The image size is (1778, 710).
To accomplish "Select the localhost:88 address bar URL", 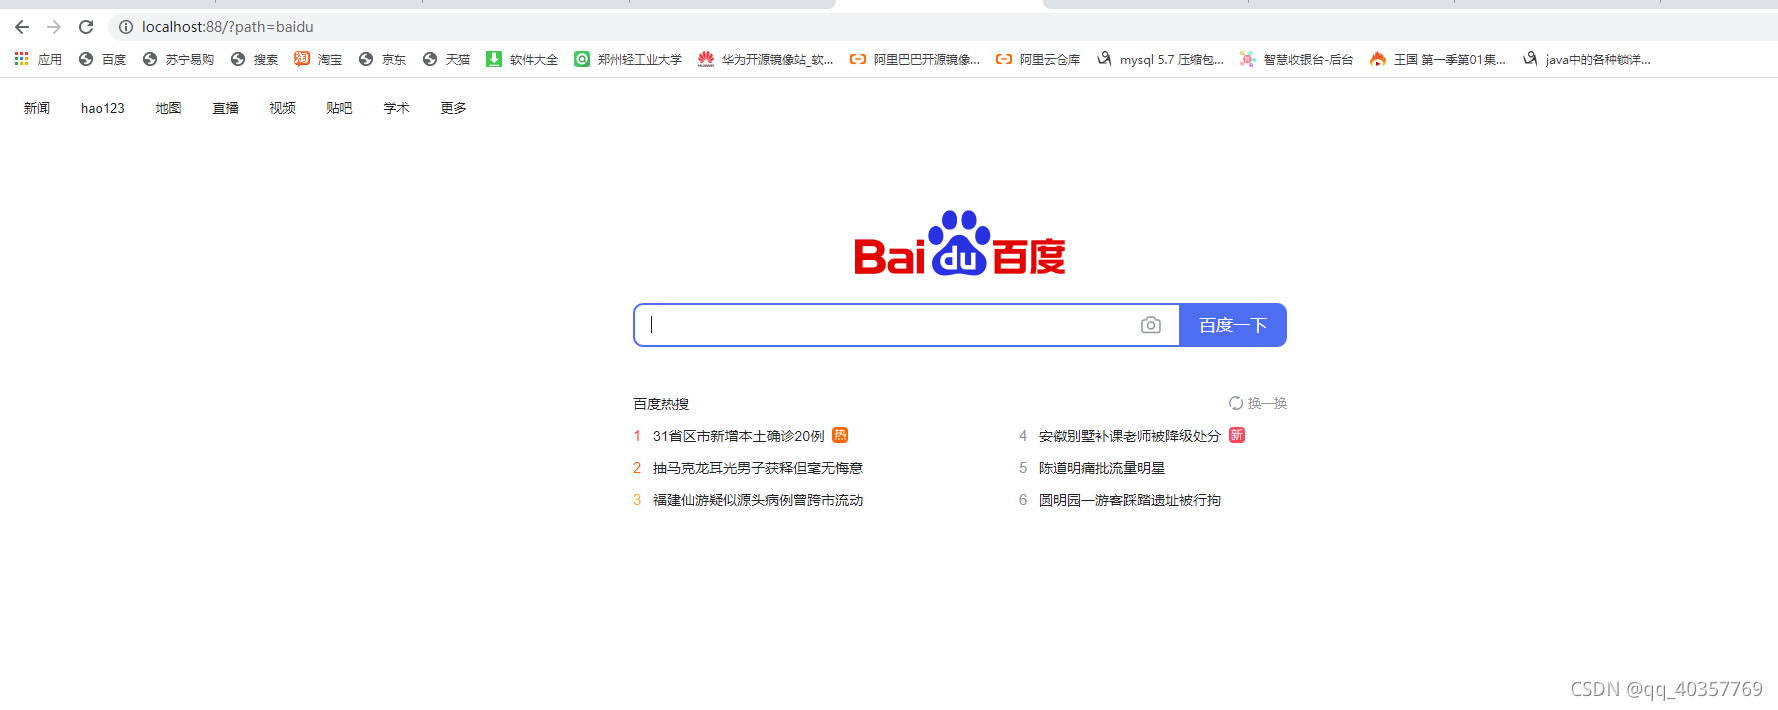I will 227,27.
